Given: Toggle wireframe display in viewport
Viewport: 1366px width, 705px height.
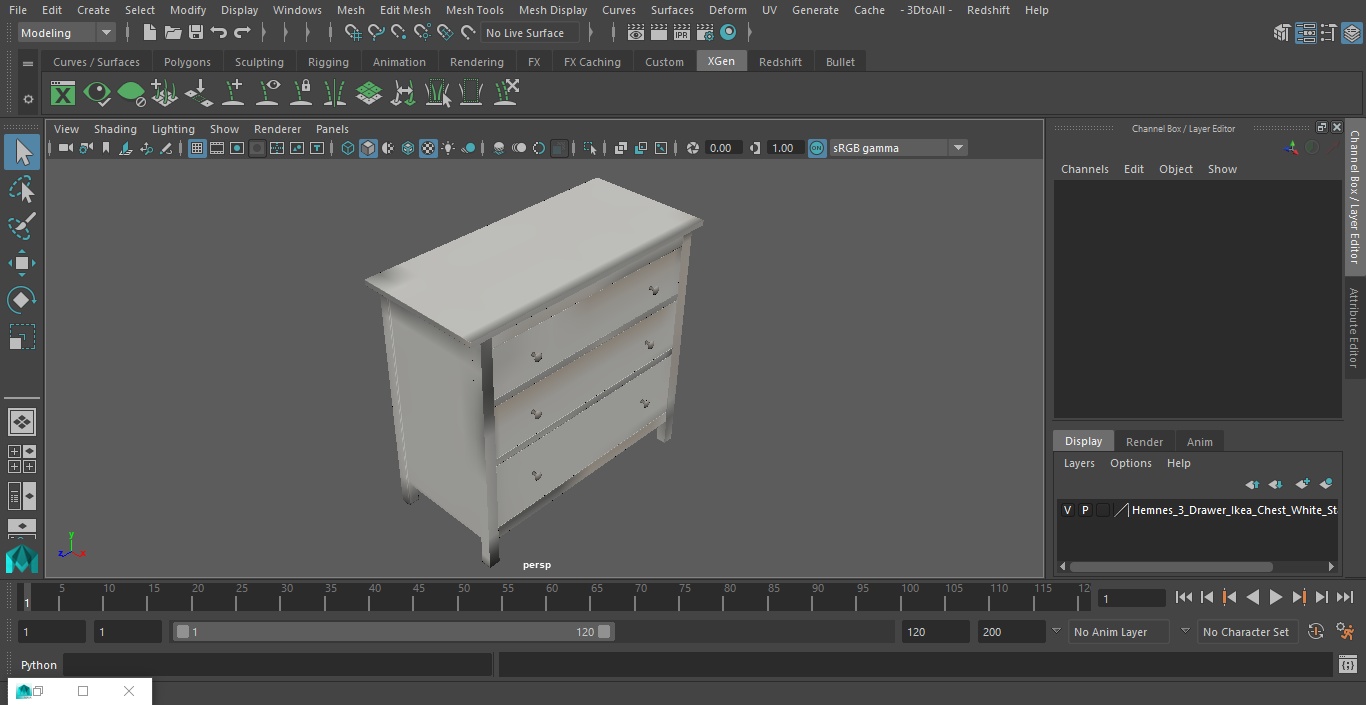Looking at the screenshot, I should (347, 148).
